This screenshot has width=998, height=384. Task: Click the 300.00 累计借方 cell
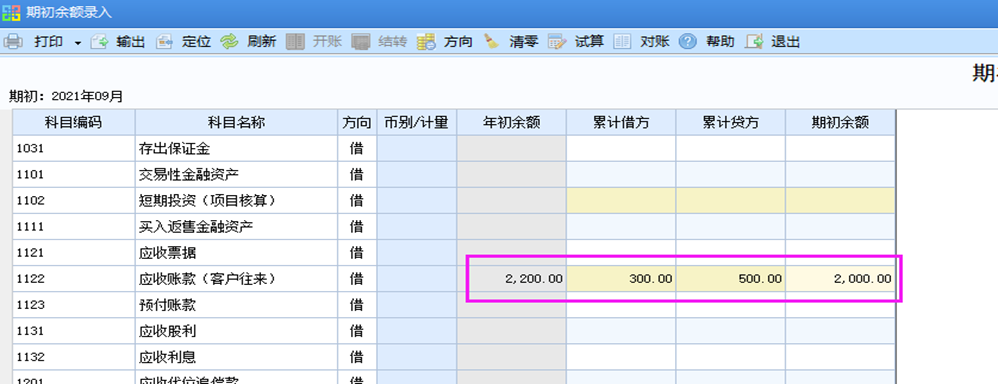point(621,278)
